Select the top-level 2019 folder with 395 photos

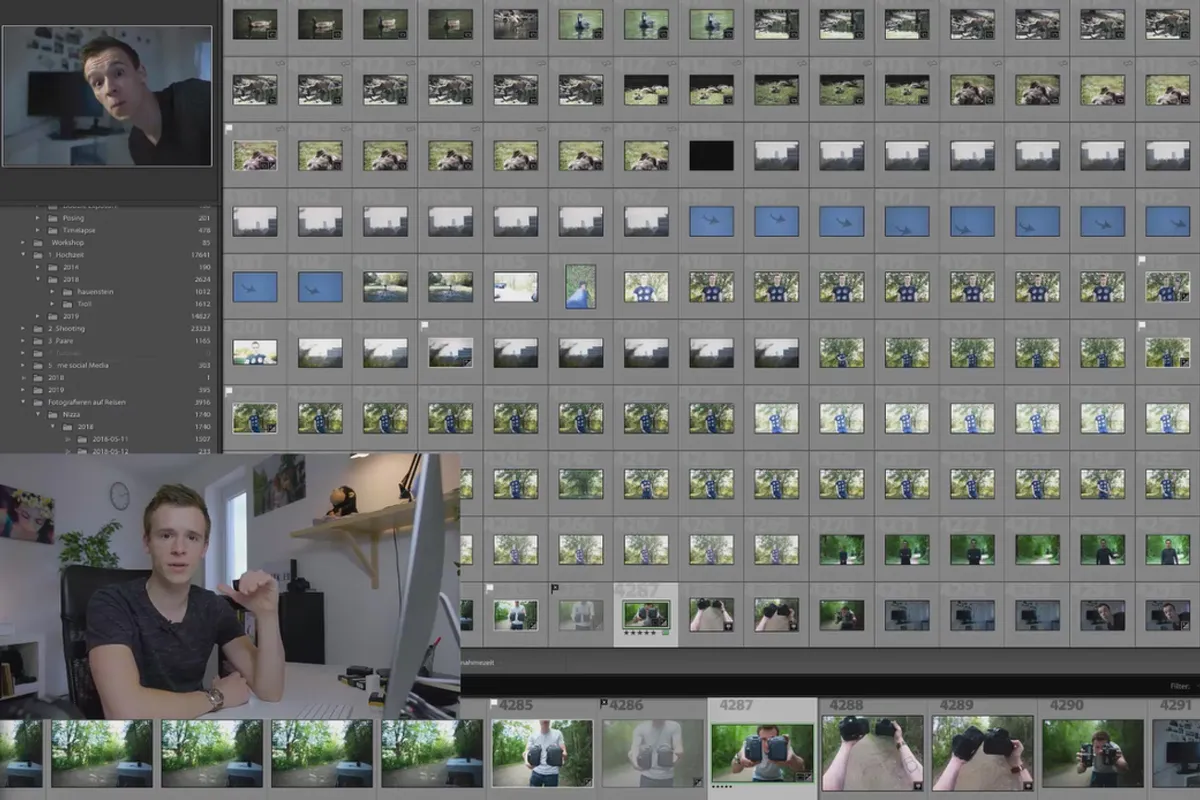[x=56, y=390]
